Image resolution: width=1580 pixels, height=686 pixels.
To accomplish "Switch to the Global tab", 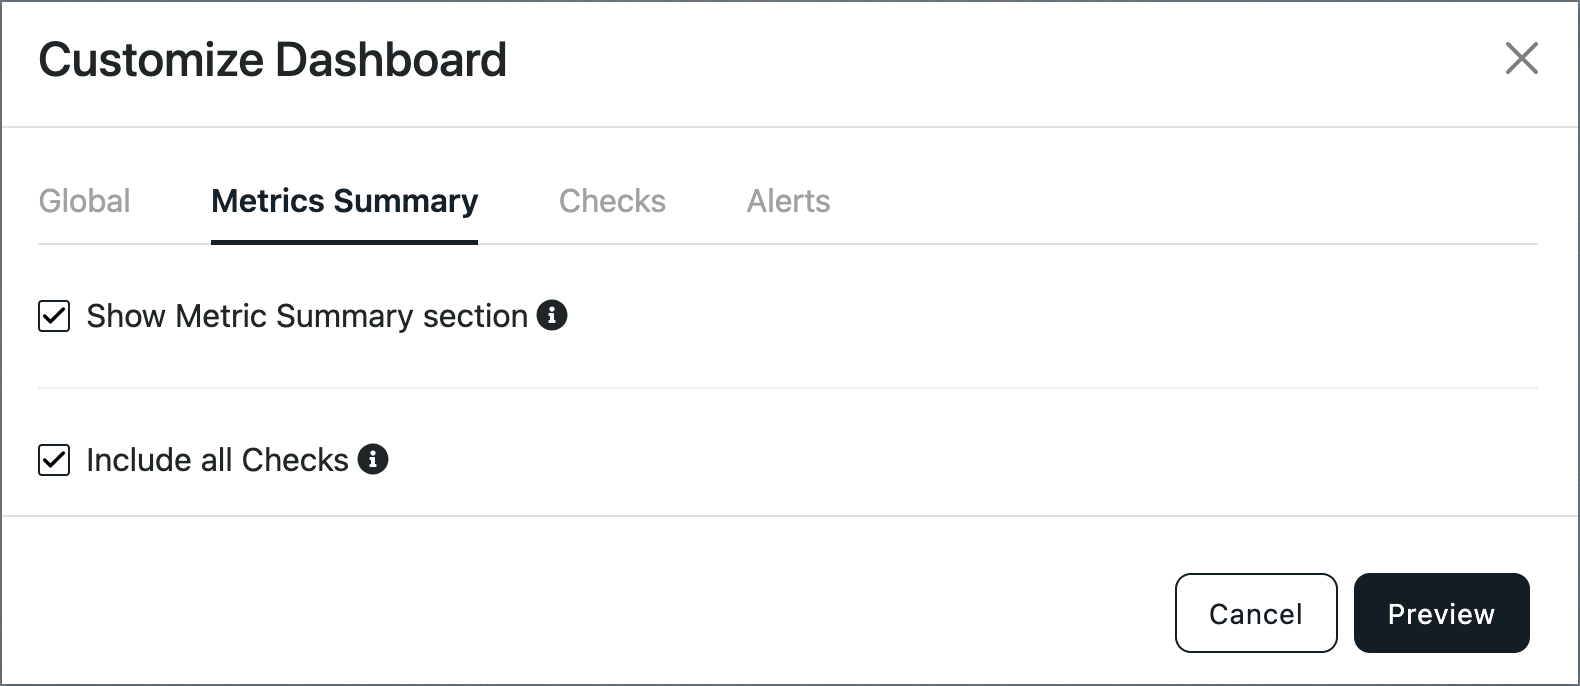I will click(x=84, y=201).
